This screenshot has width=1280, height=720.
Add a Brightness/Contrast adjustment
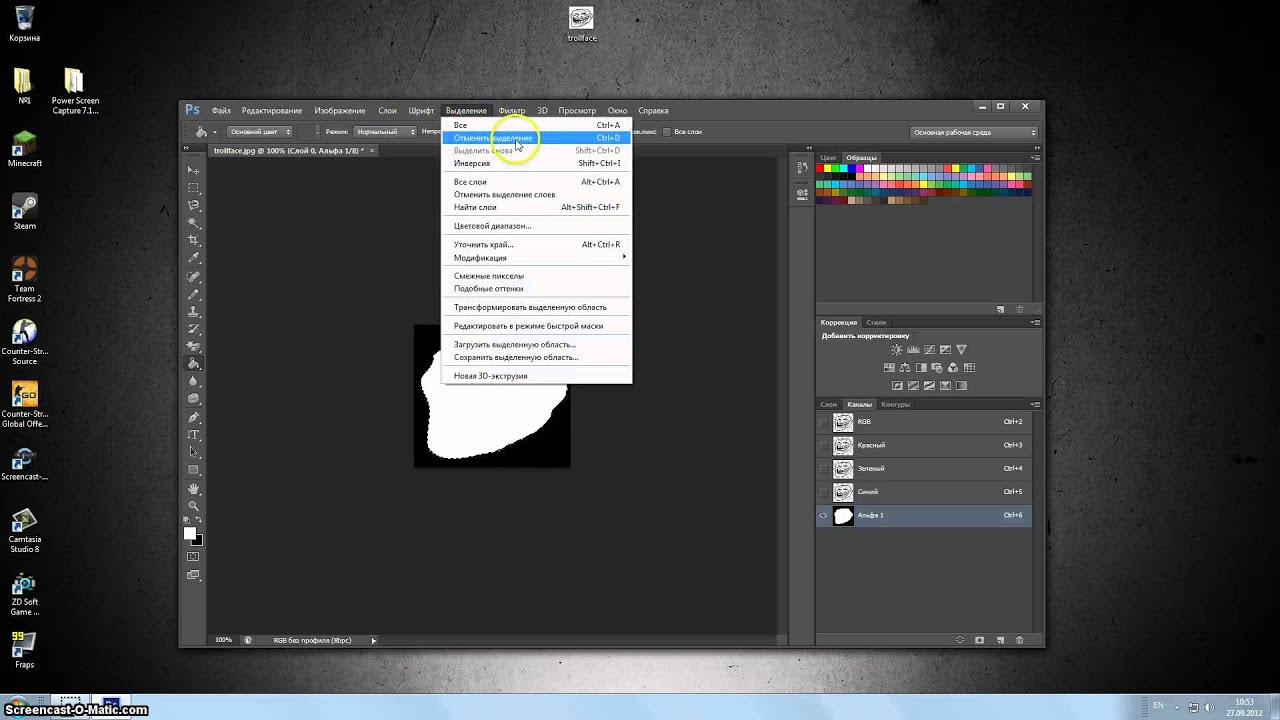coord(897,350)
